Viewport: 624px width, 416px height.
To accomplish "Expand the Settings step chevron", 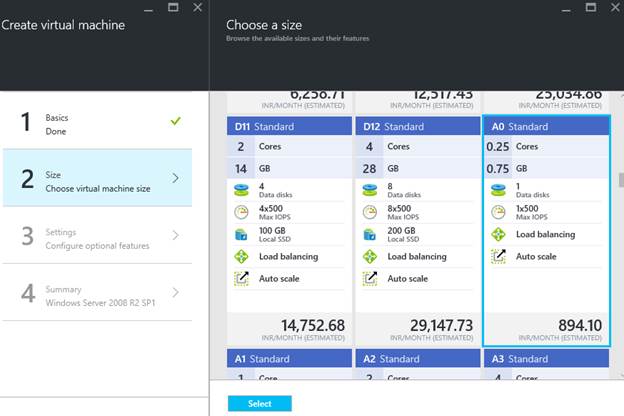I will pos(176,235).
